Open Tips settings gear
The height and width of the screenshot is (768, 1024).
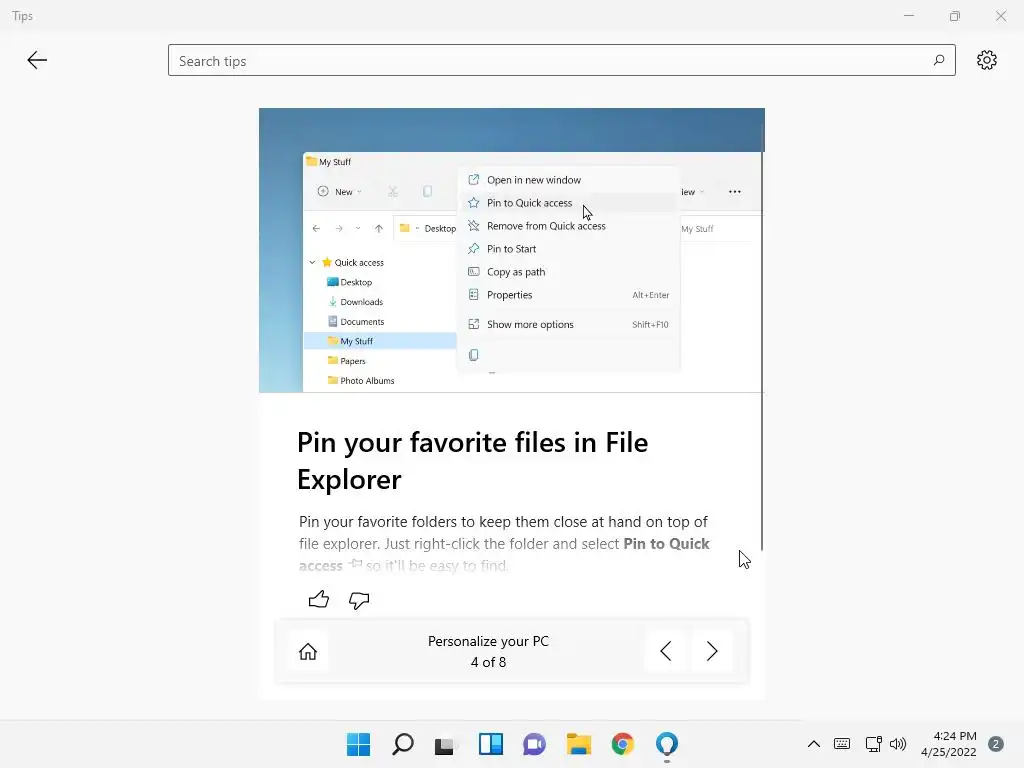coord(986,60)
